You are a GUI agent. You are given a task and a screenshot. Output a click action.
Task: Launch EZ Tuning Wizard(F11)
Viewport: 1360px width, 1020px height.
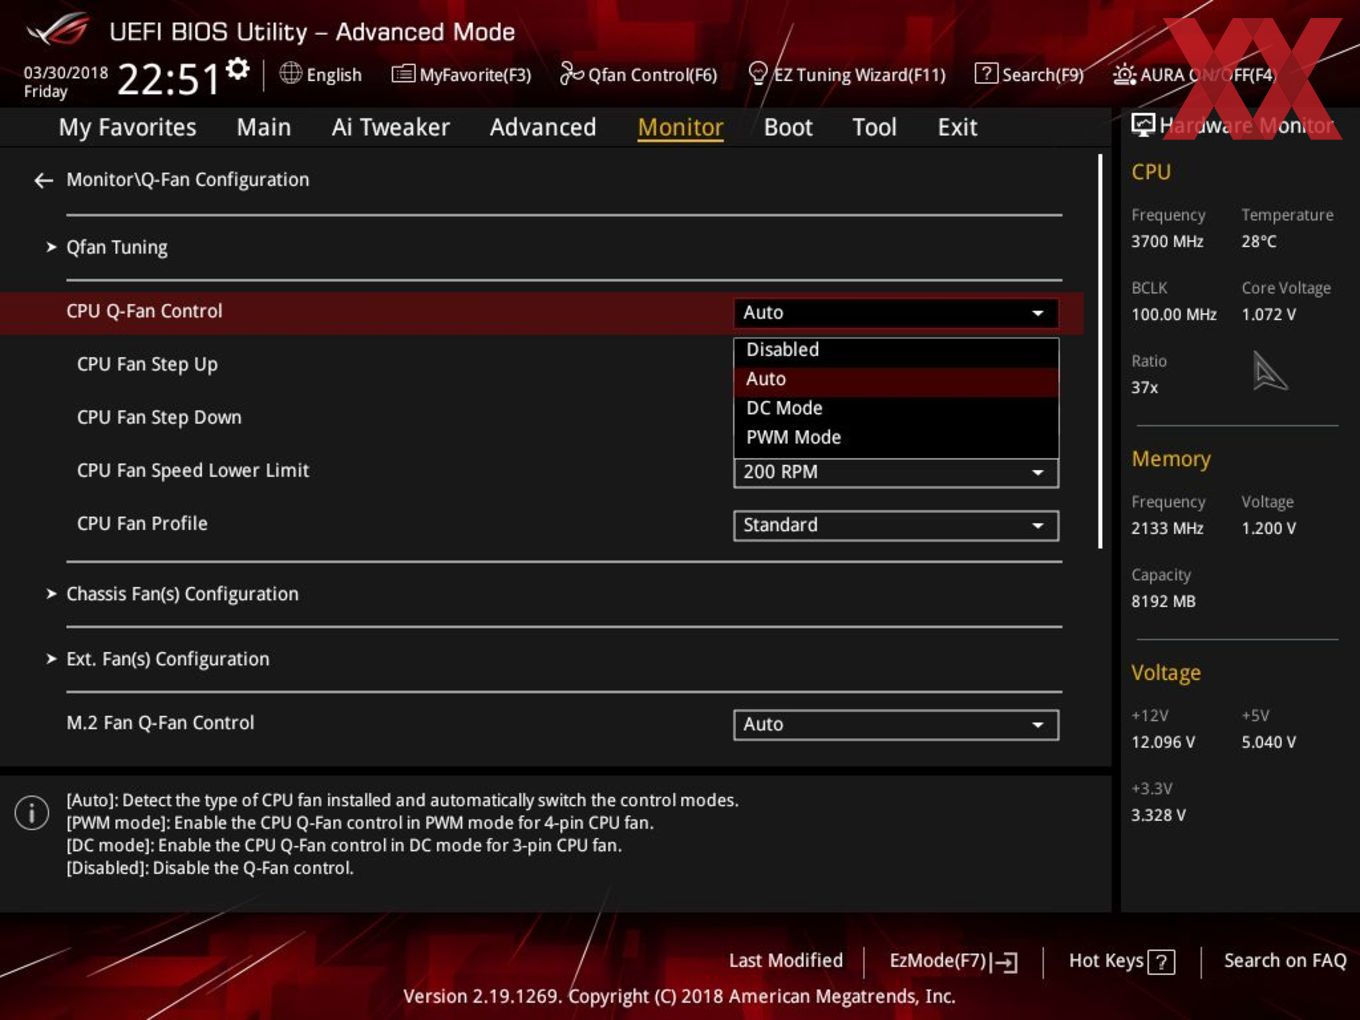tap(846, 74)
